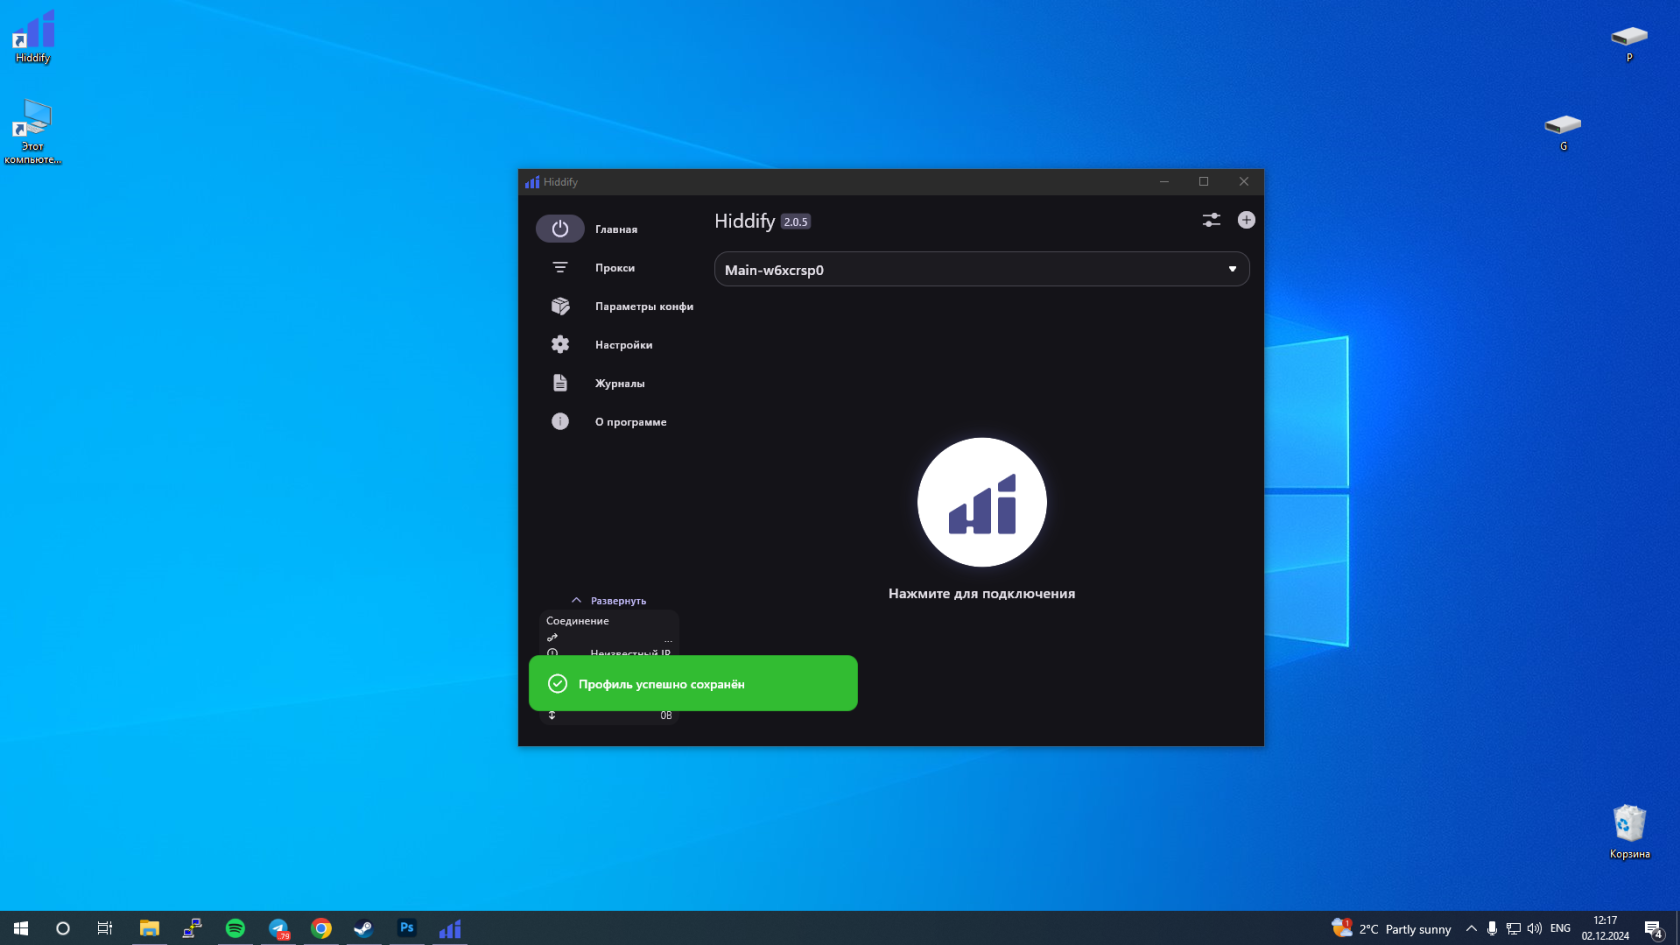
Task: Click the big Hiddify connect button
Action: tap(982, 502)
